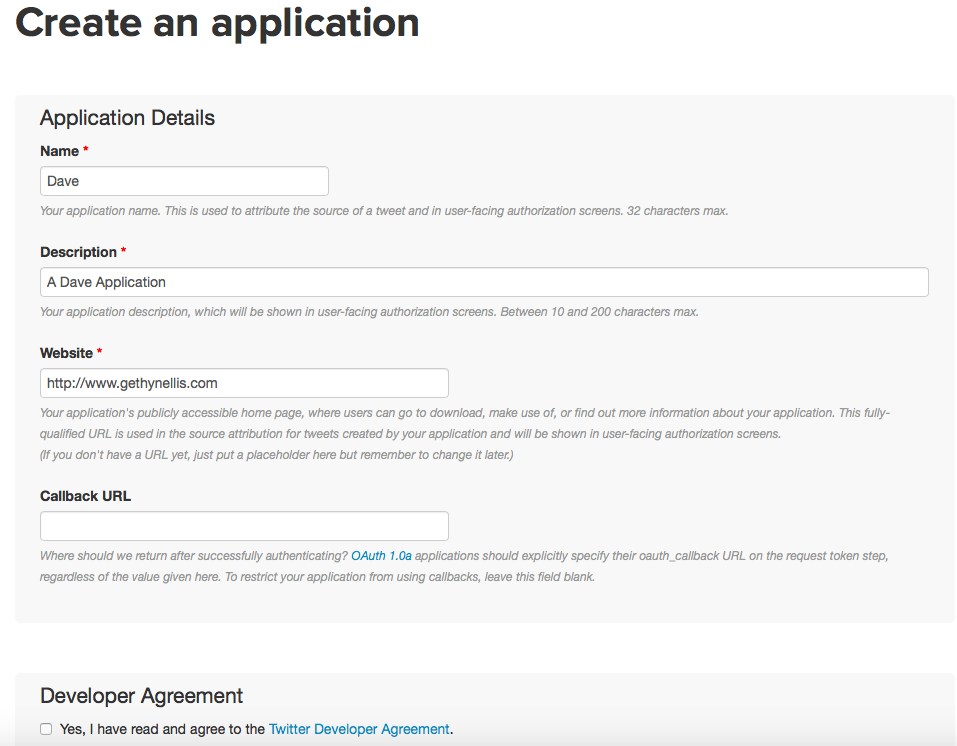Click the Name field label
The image size is (957, 746).
[x=59, y=151]
